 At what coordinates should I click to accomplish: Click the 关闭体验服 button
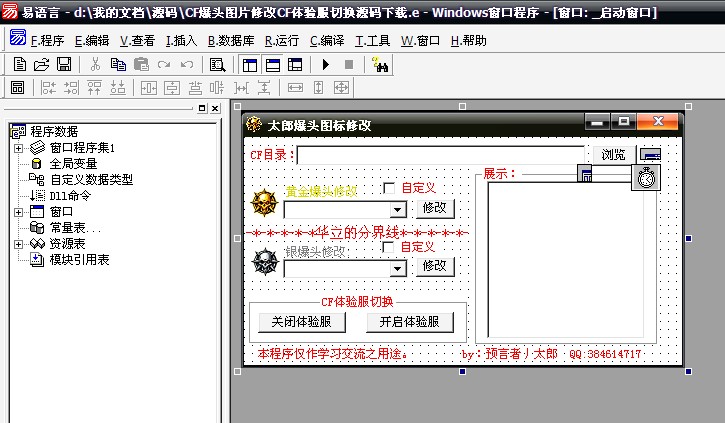(301, 322)
